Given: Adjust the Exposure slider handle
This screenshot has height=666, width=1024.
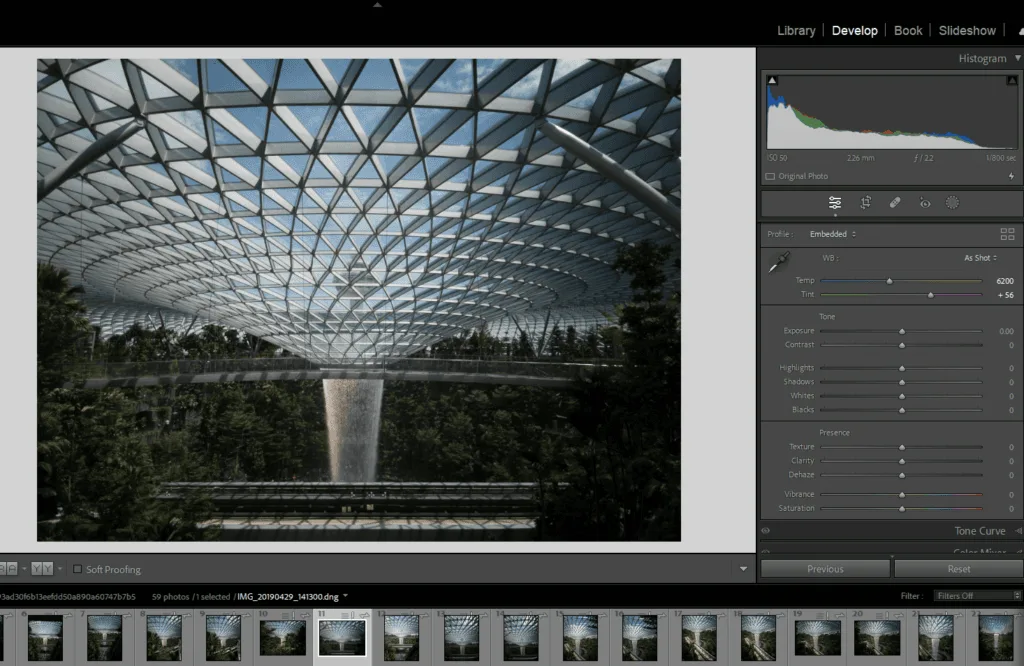Looking at the screenshot, I should 902,332.
